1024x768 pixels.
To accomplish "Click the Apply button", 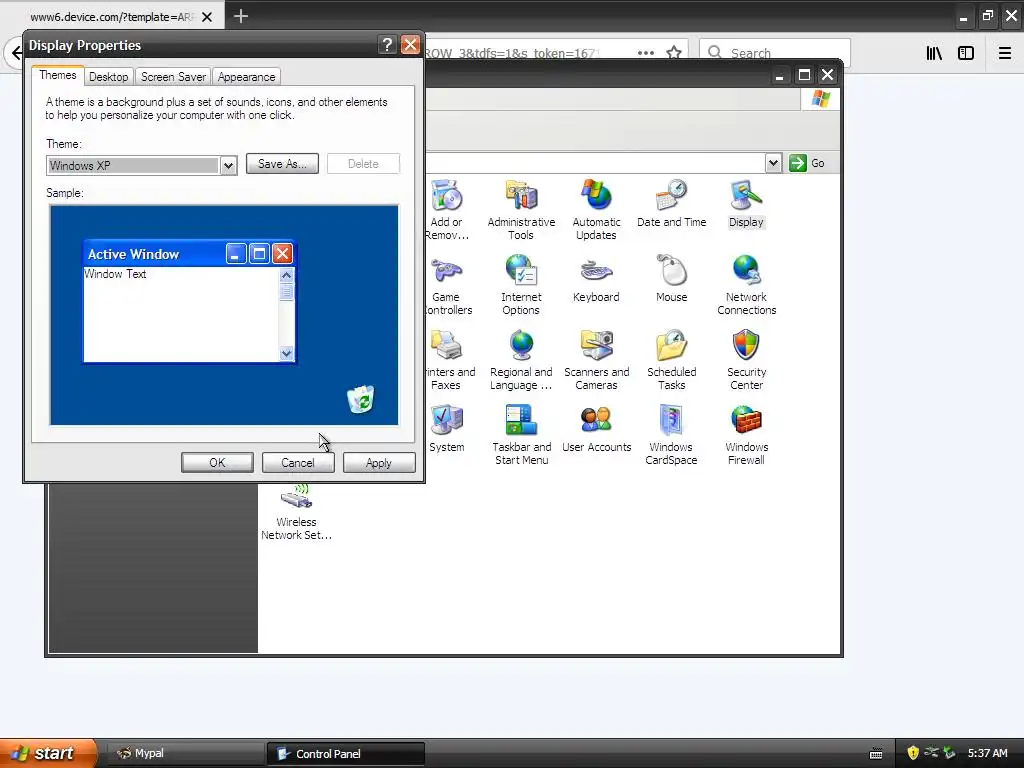I will 379,462.
